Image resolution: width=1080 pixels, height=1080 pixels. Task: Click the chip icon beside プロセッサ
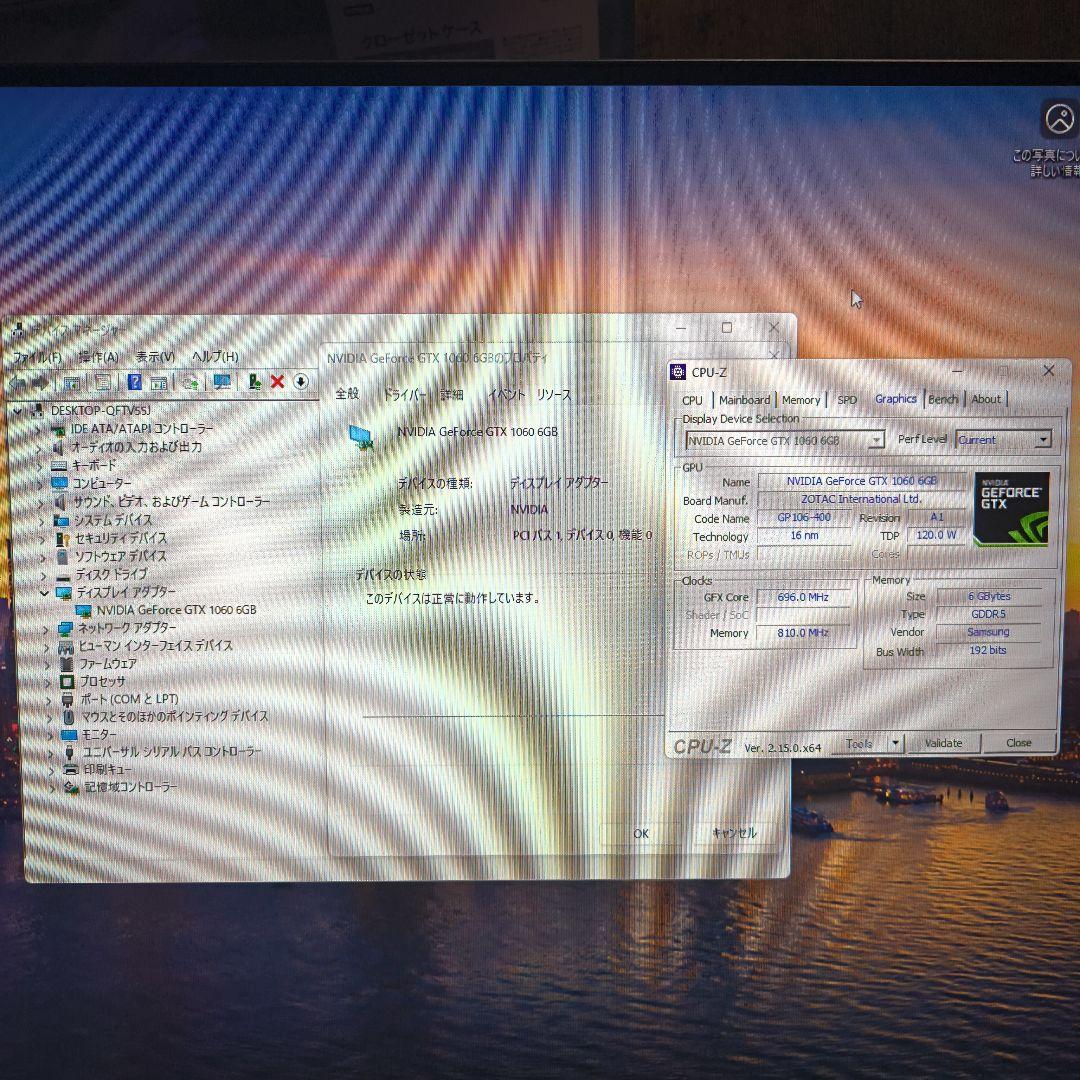click(67, 682)
